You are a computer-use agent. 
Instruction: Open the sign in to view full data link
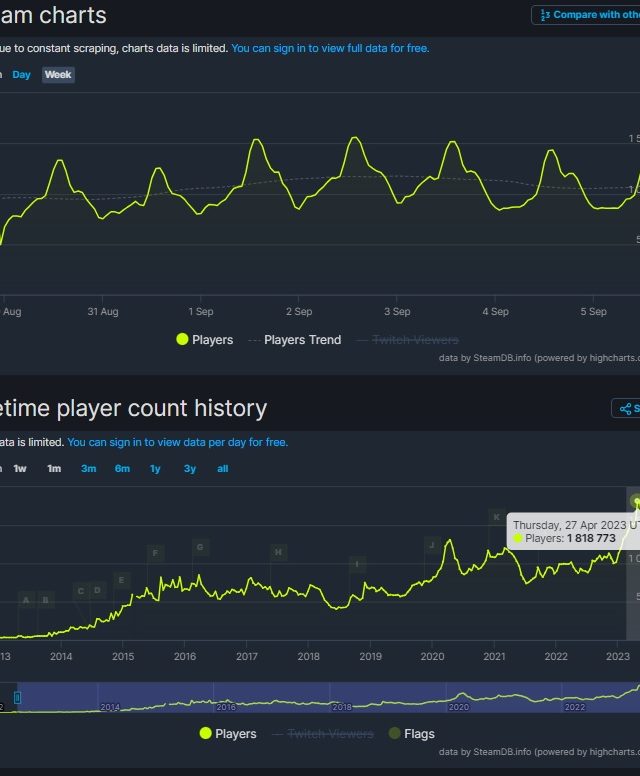pos(330,48)
